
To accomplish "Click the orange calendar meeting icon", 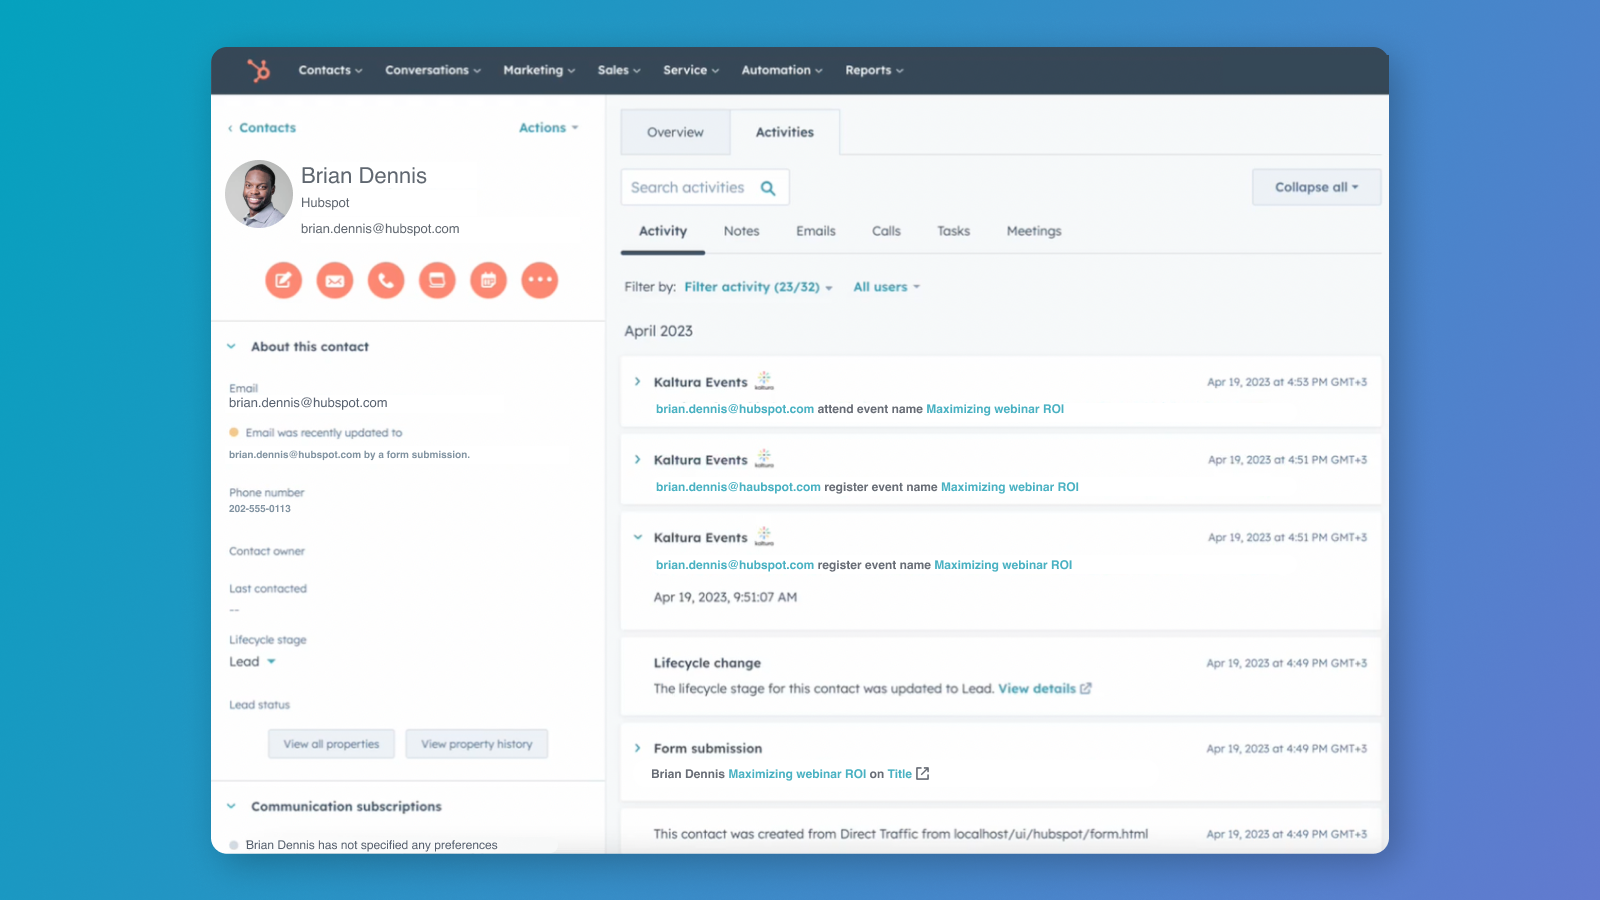I will (488, 280).
